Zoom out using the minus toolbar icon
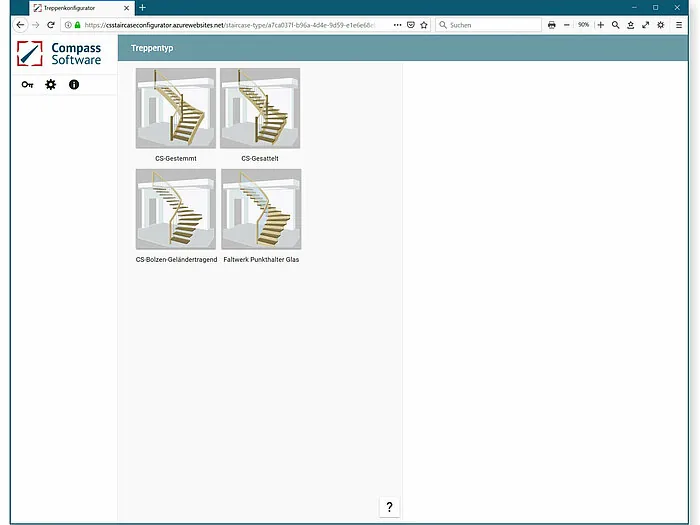The height and width of the screenshot is (525, 700). (x=567, y=25)
